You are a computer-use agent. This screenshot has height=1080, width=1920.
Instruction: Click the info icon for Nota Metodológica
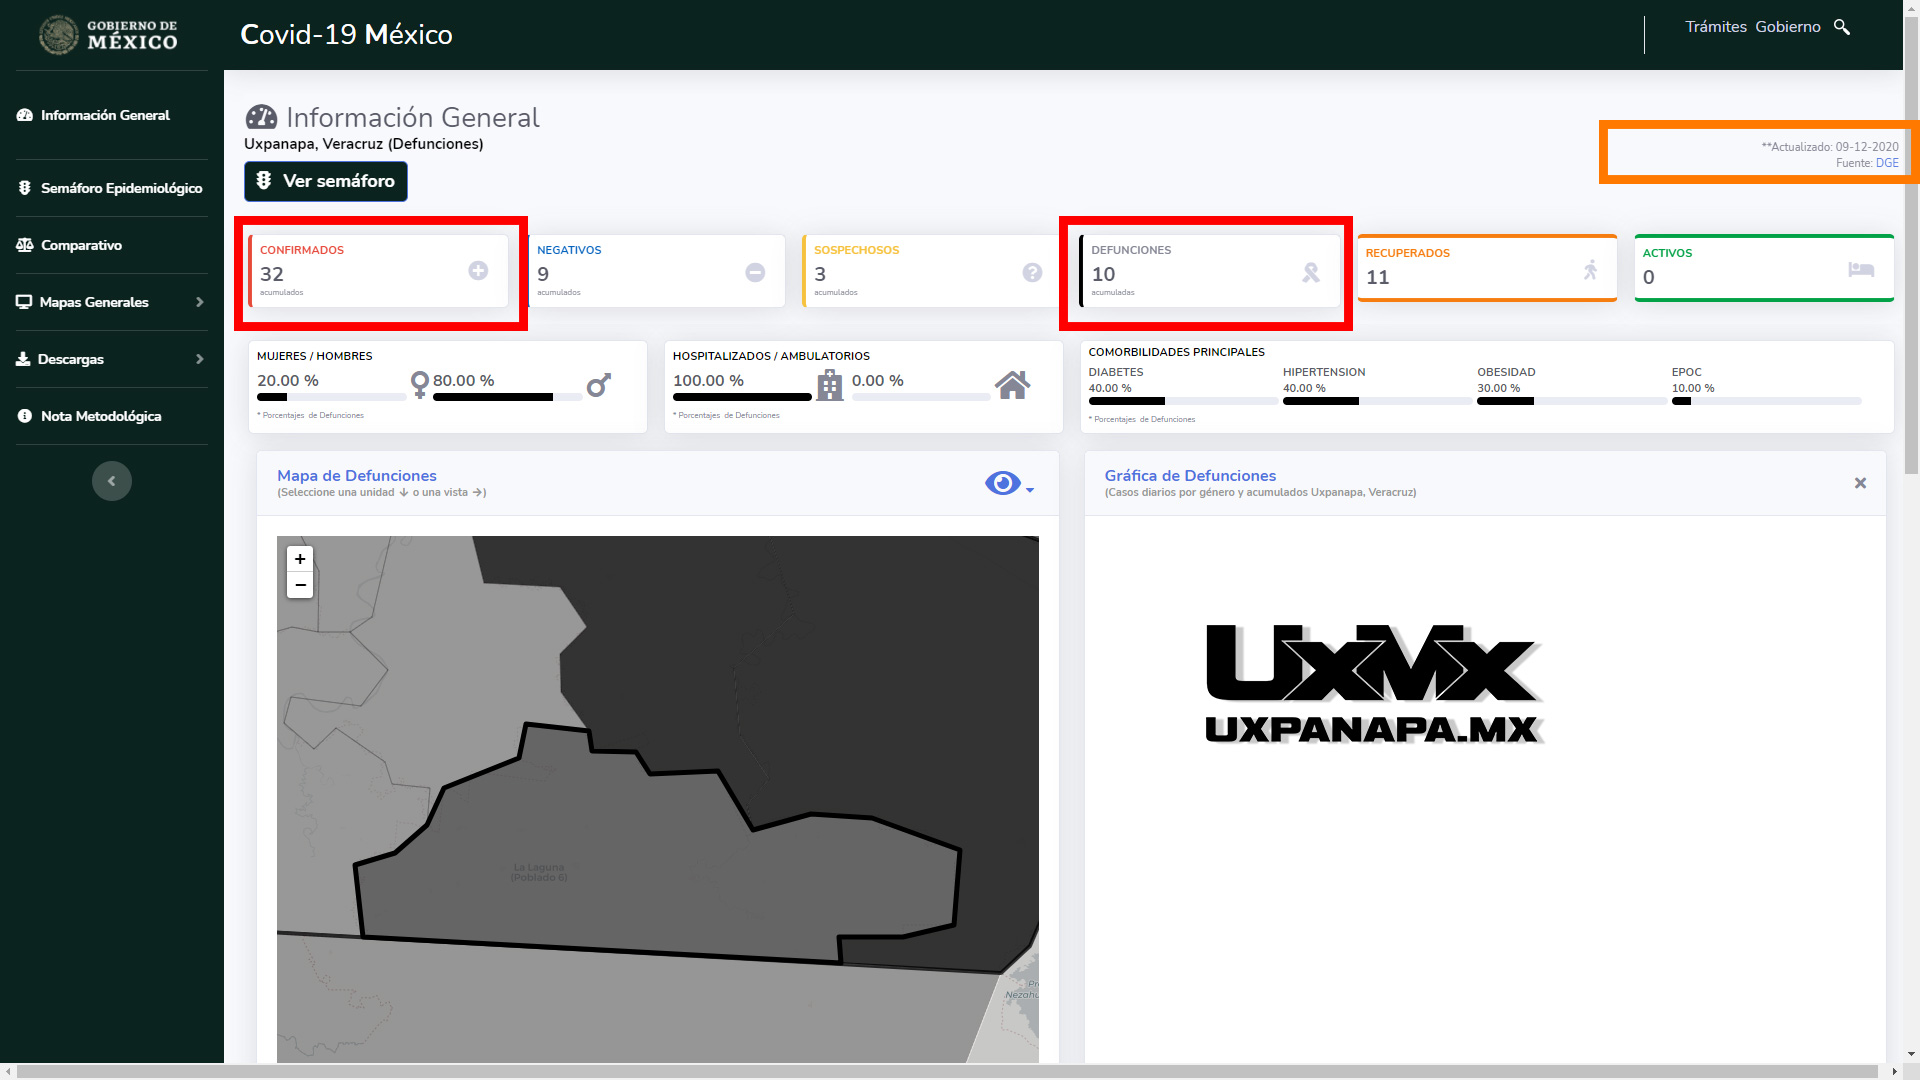(24, 416)
